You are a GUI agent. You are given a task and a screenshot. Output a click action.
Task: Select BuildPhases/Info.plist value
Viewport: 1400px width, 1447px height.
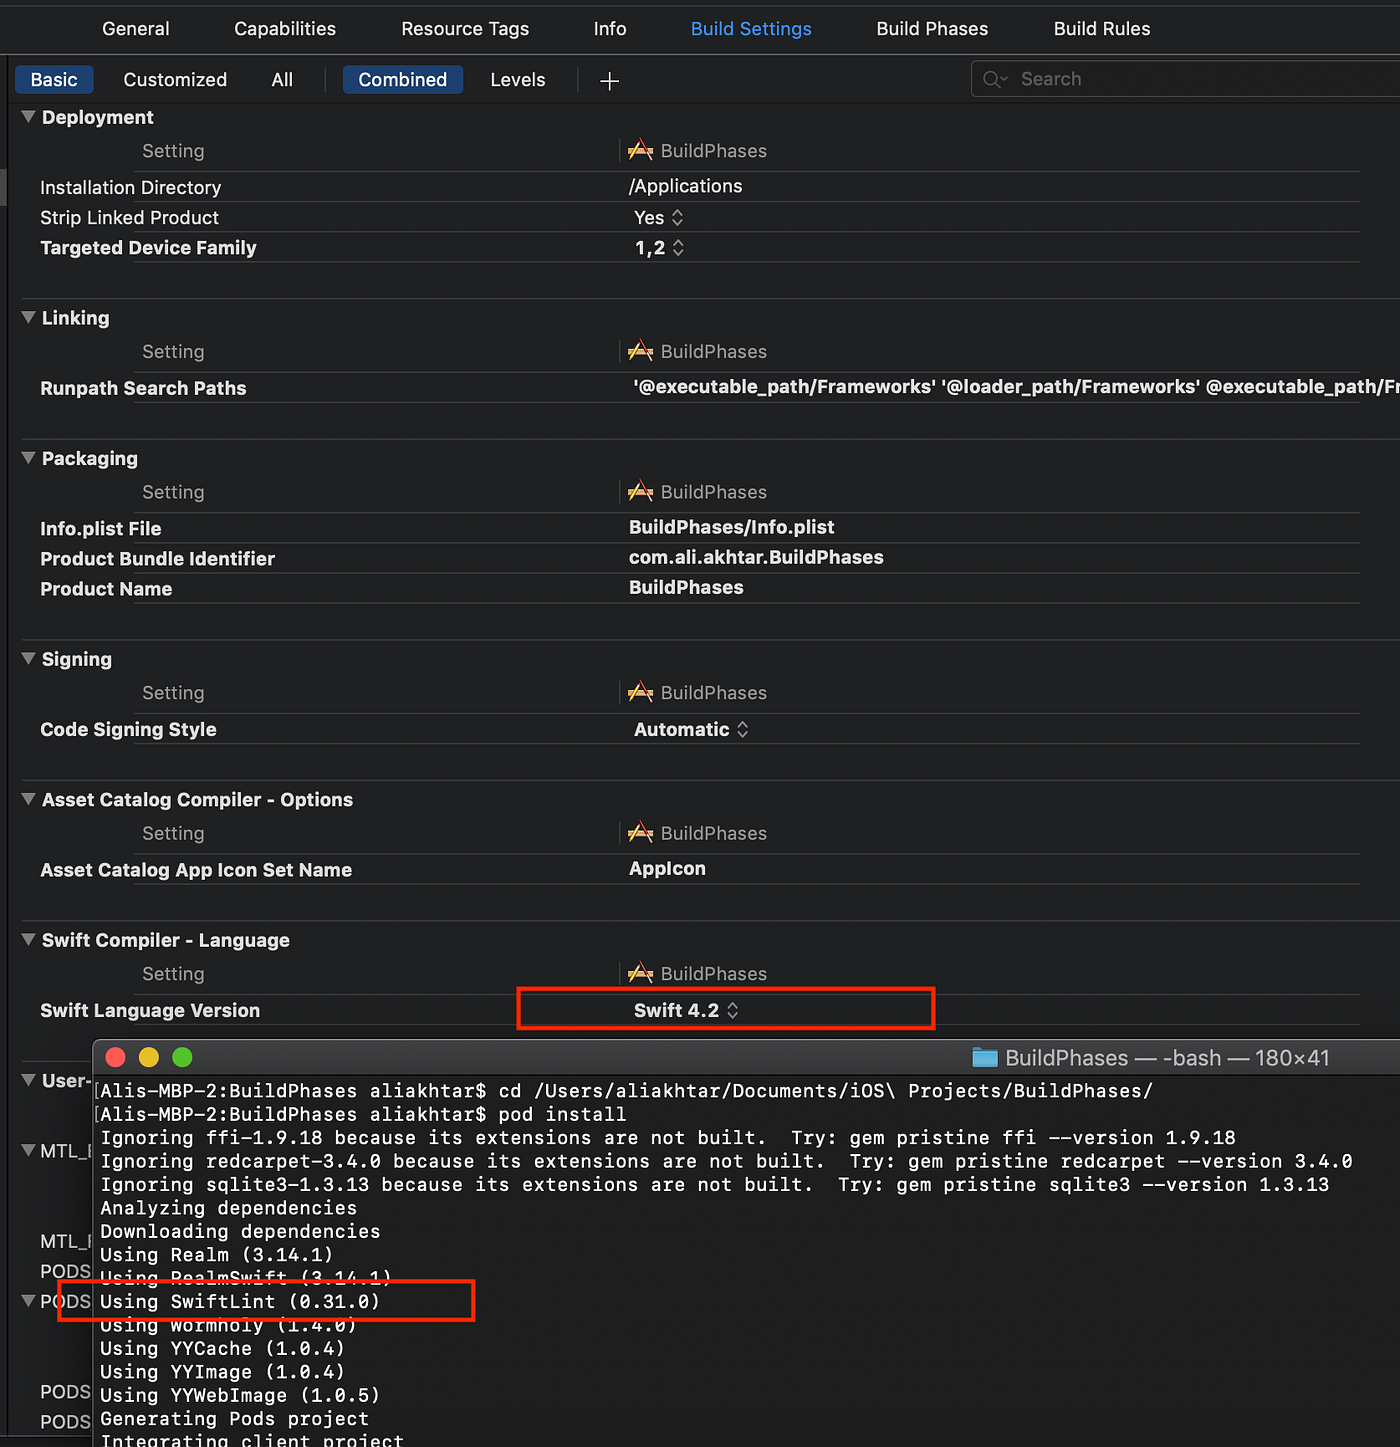[731, 527]
